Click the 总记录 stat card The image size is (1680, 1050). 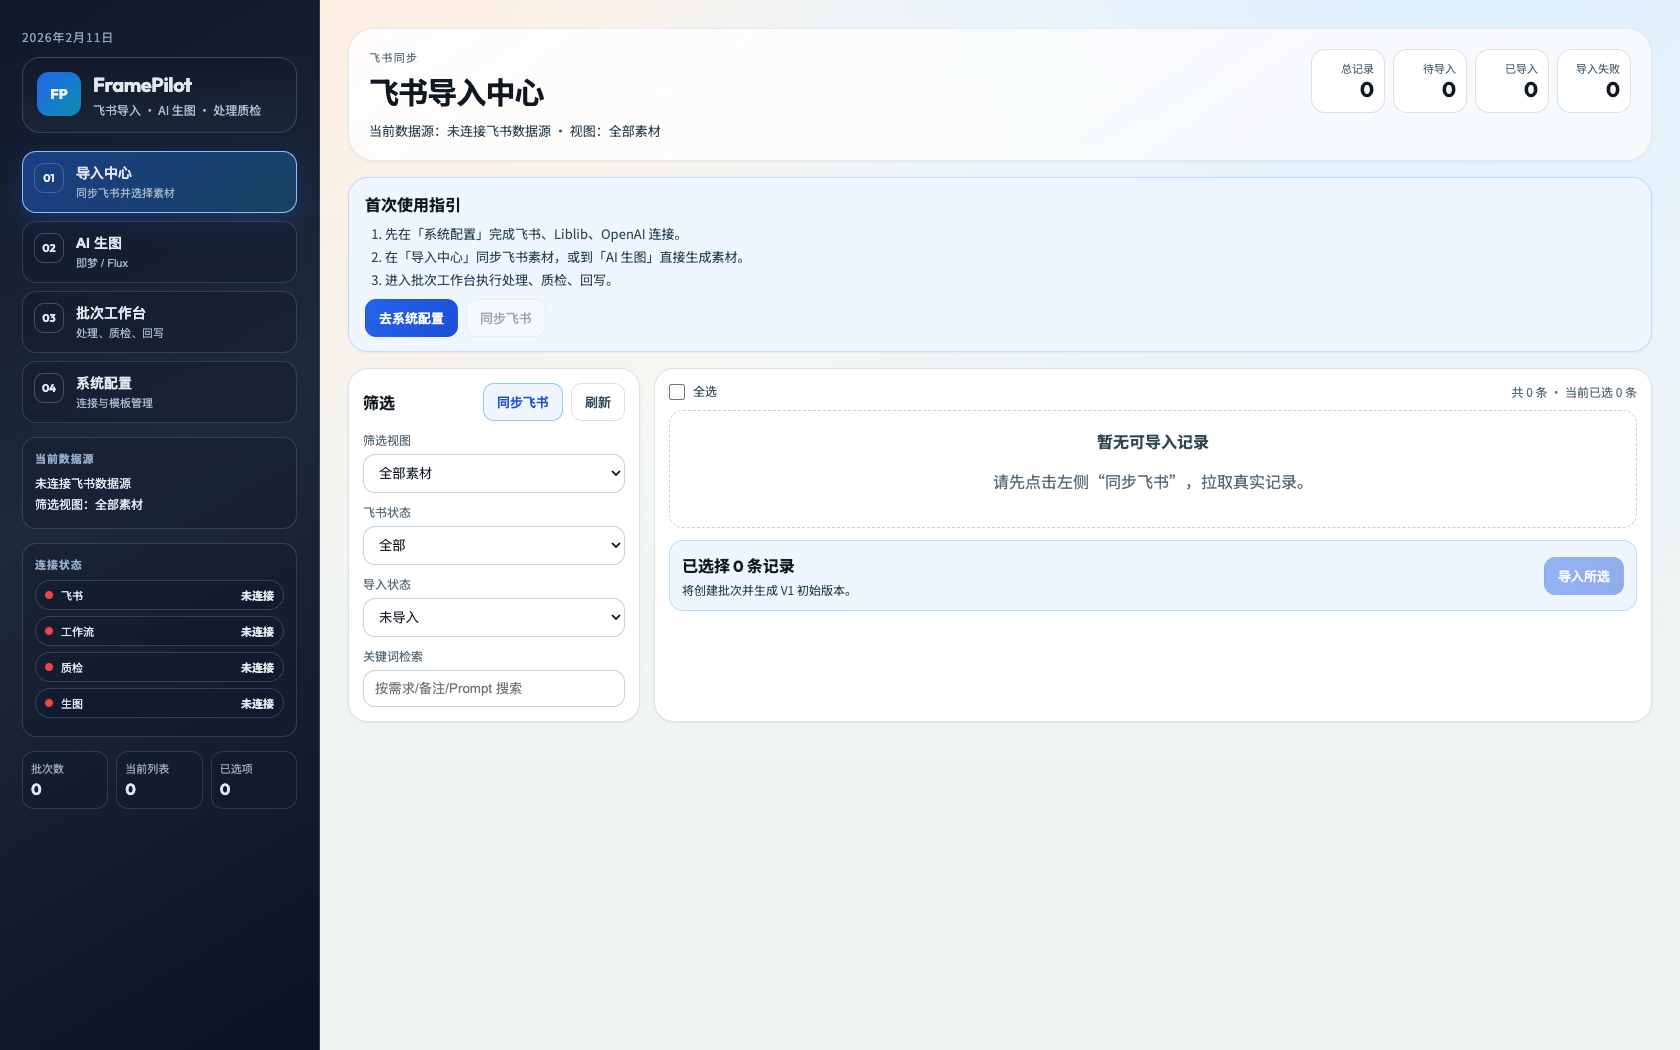click(x=1347, y=80)
